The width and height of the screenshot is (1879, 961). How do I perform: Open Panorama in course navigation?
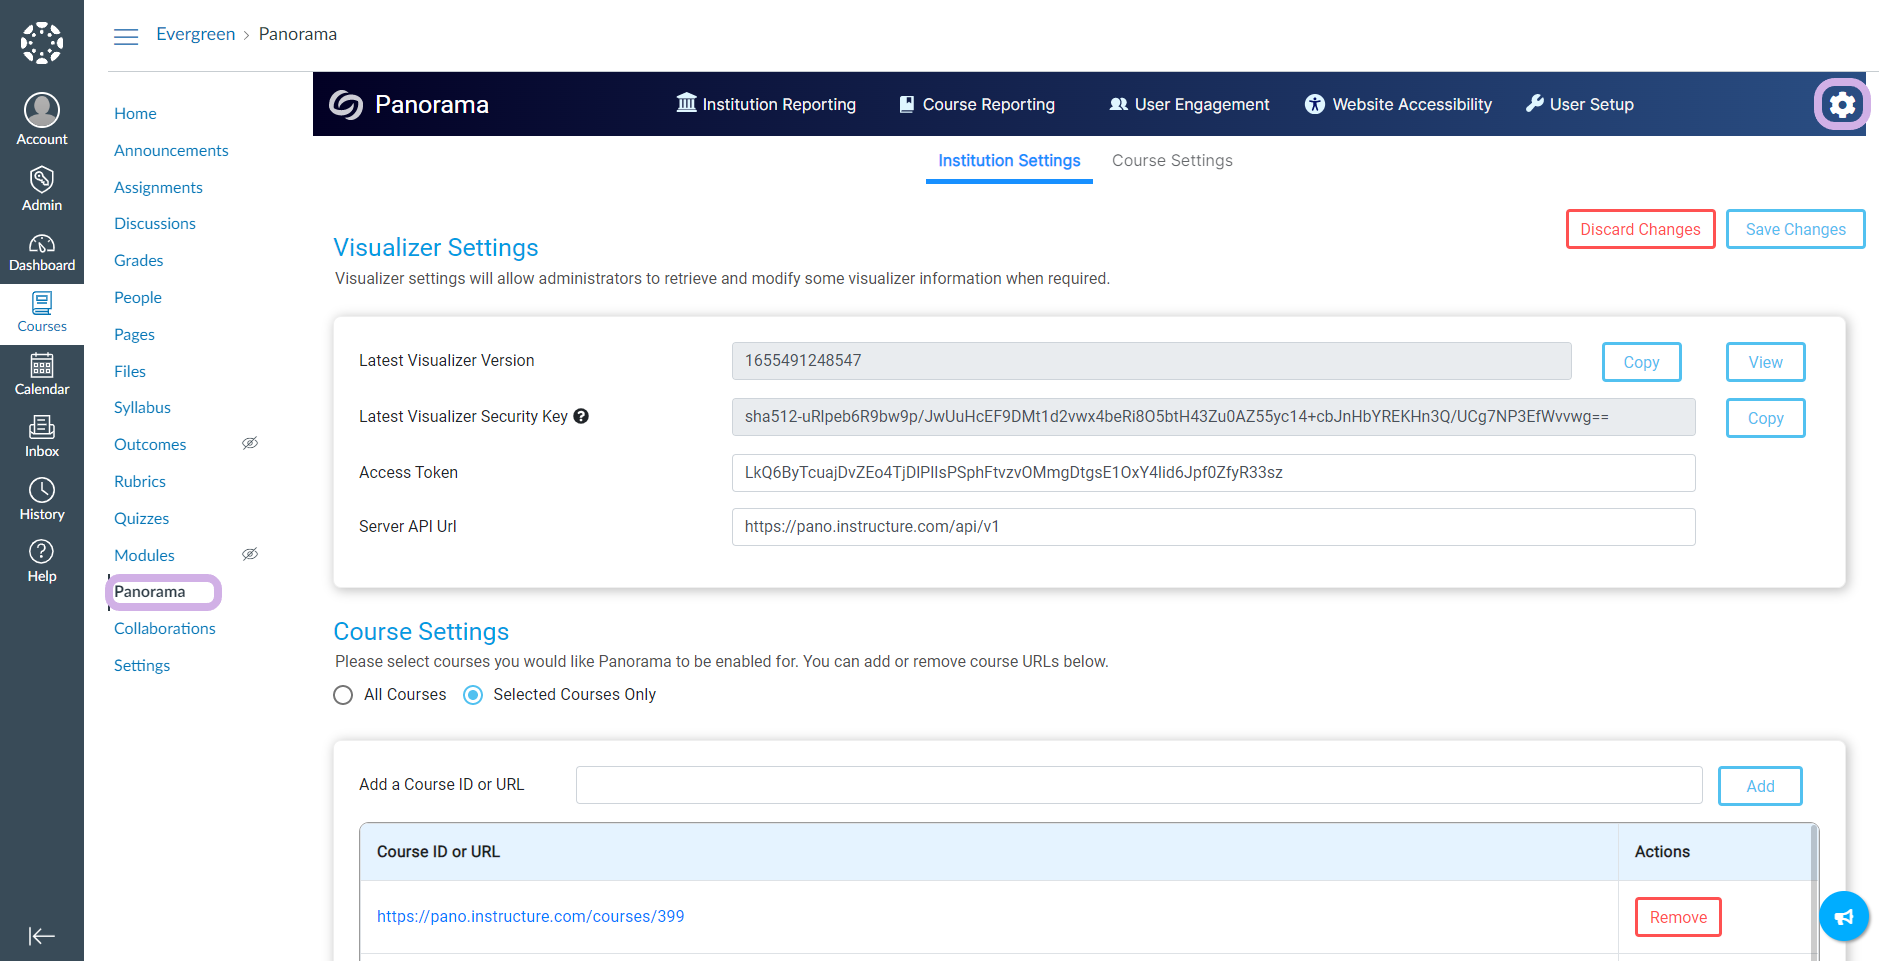coord(150,592)
